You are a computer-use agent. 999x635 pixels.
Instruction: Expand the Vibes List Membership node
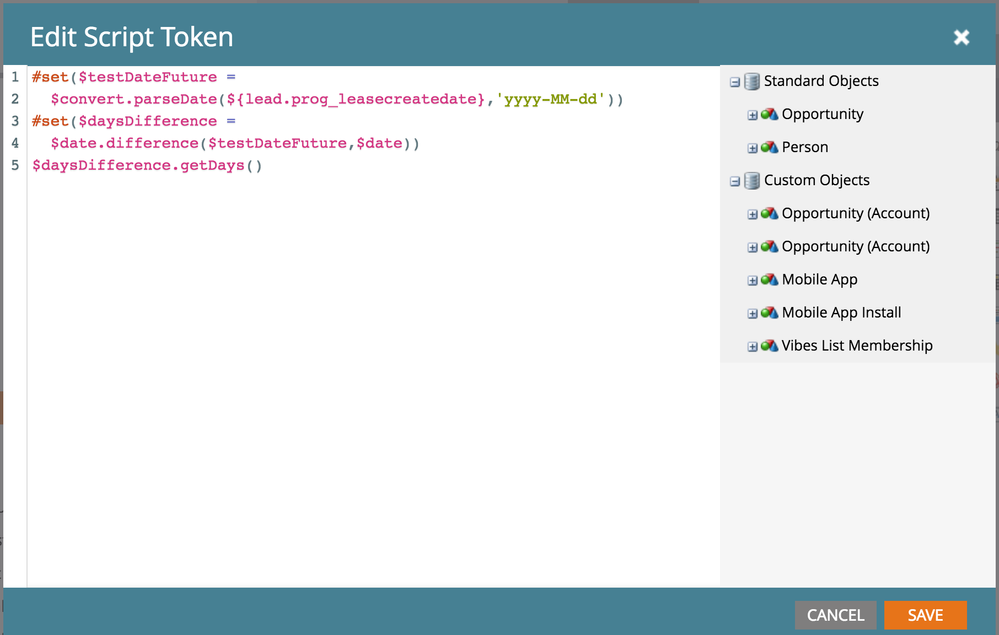[x=753, y=347]
